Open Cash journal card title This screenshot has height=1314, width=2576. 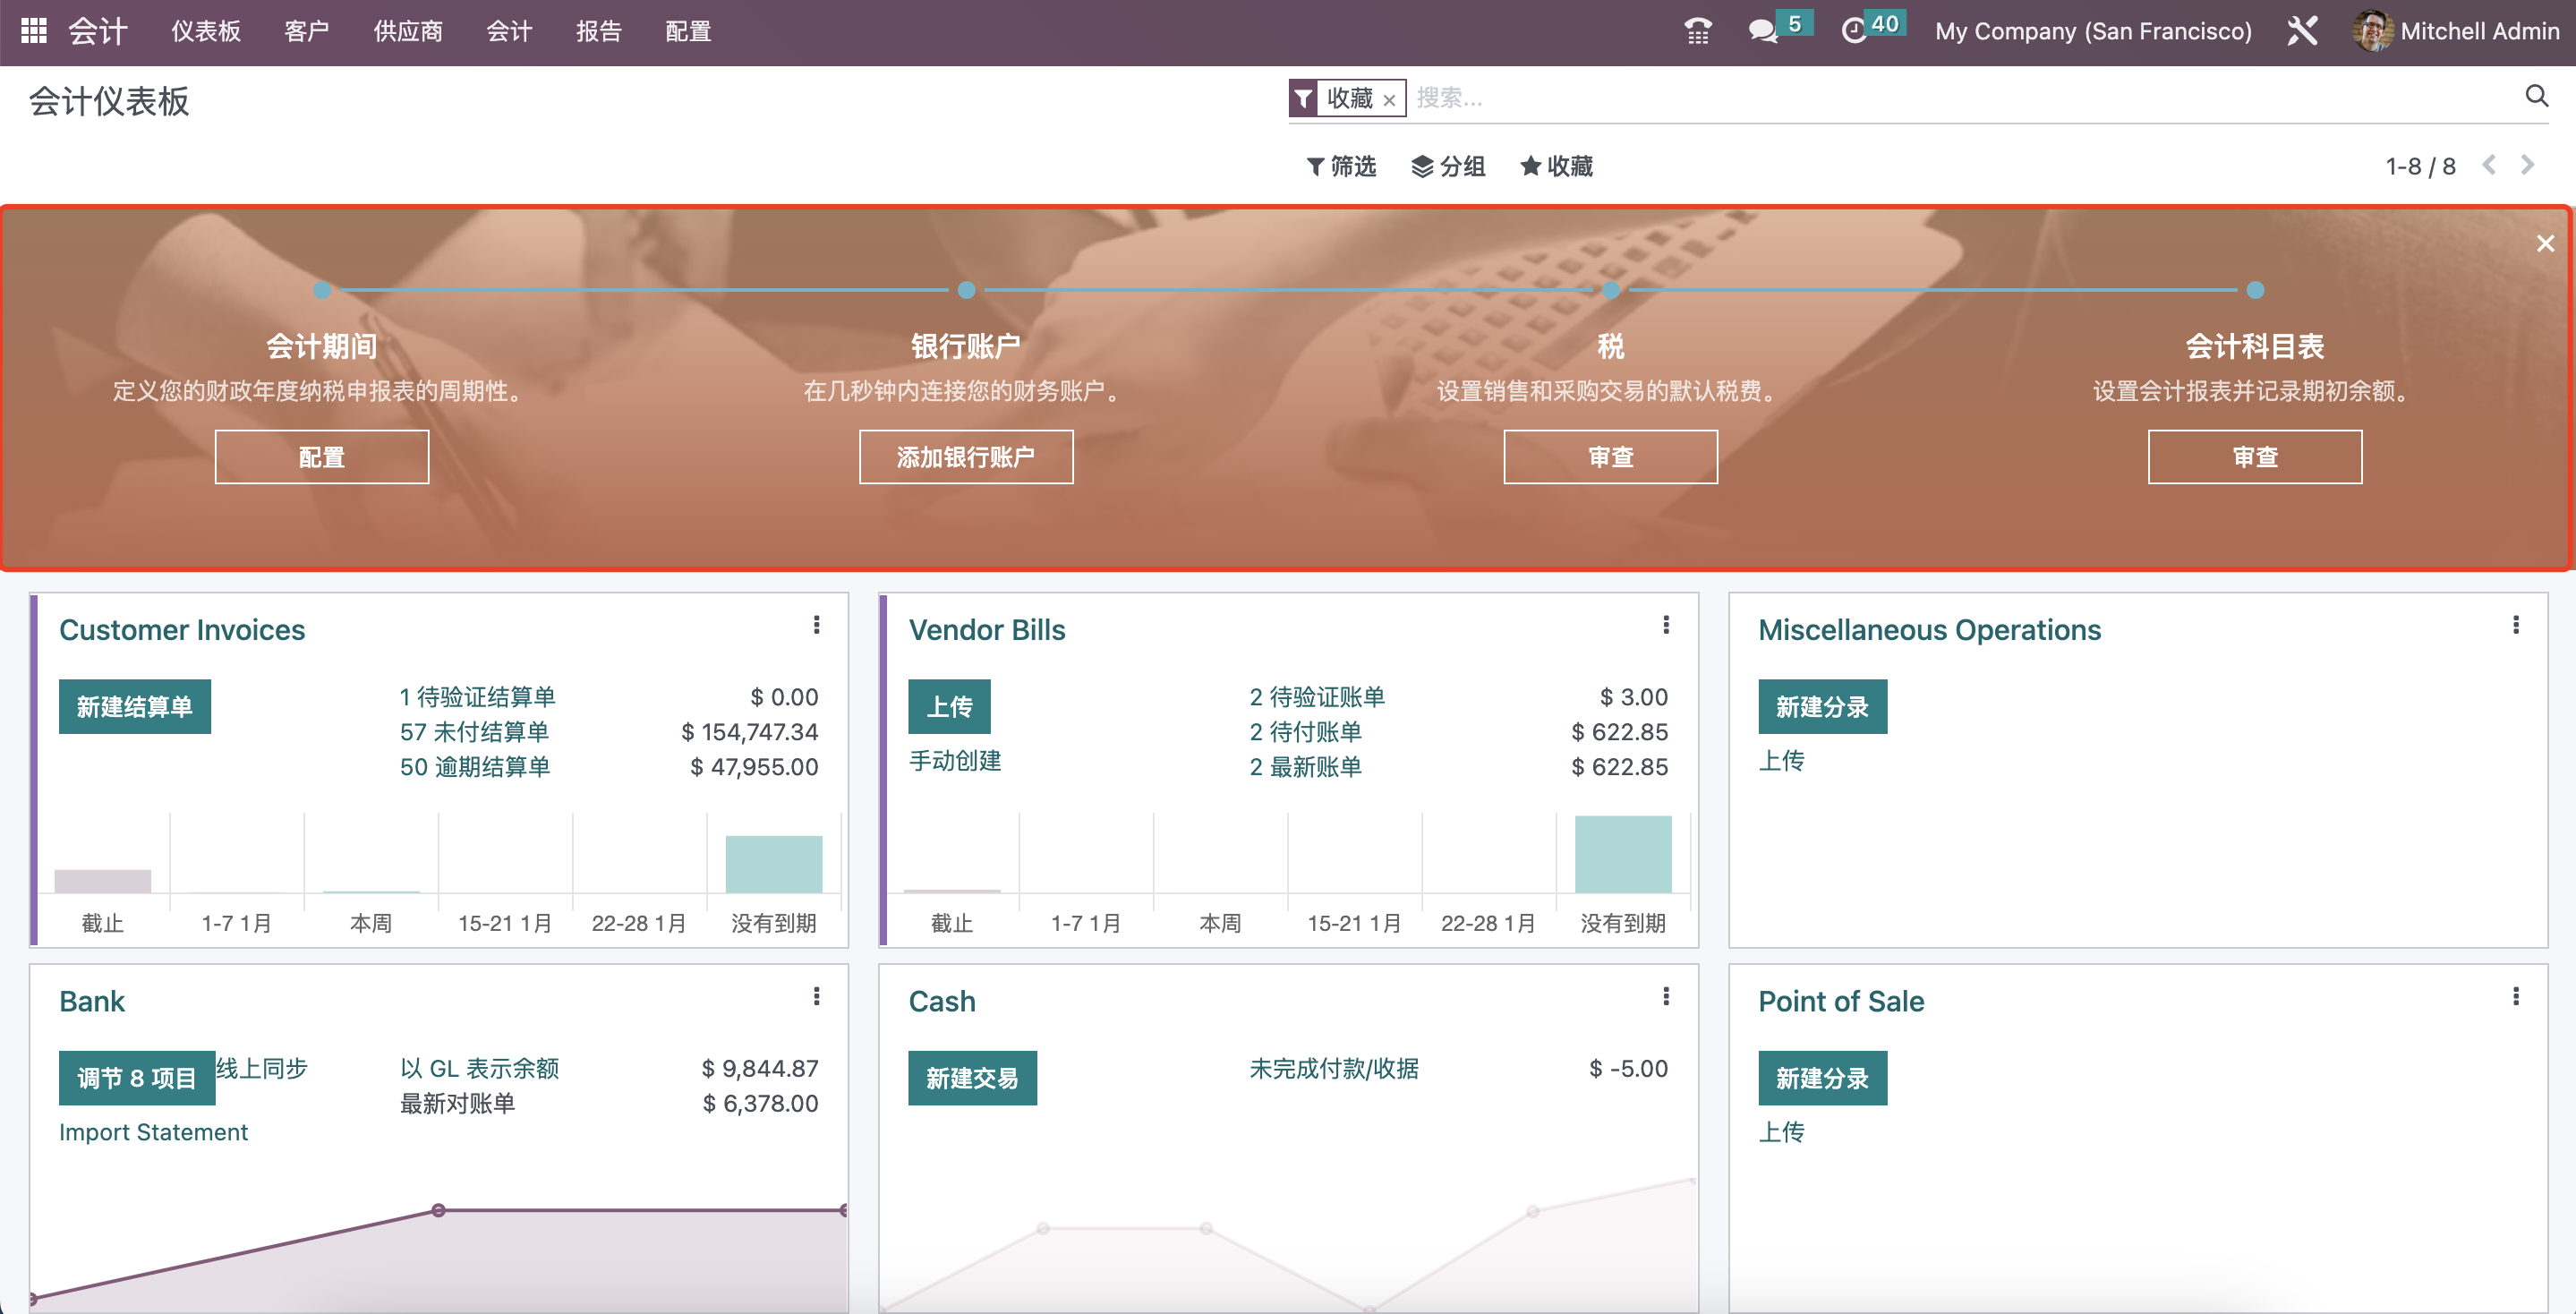[x=941, y=1001]
